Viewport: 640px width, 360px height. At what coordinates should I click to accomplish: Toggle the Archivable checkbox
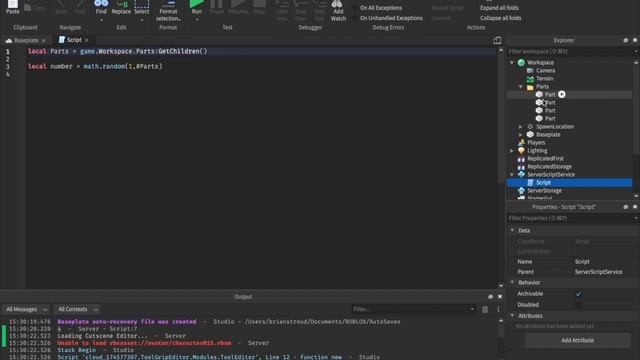coord(578,294)
